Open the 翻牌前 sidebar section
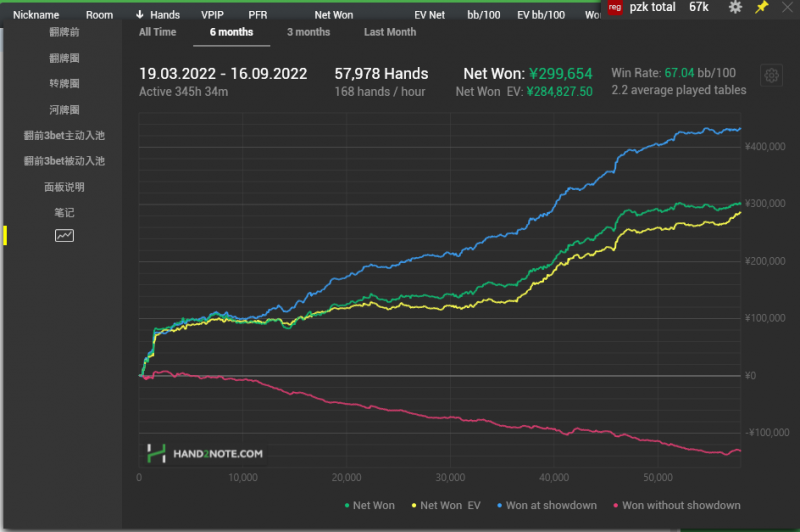 click(64, 32)
